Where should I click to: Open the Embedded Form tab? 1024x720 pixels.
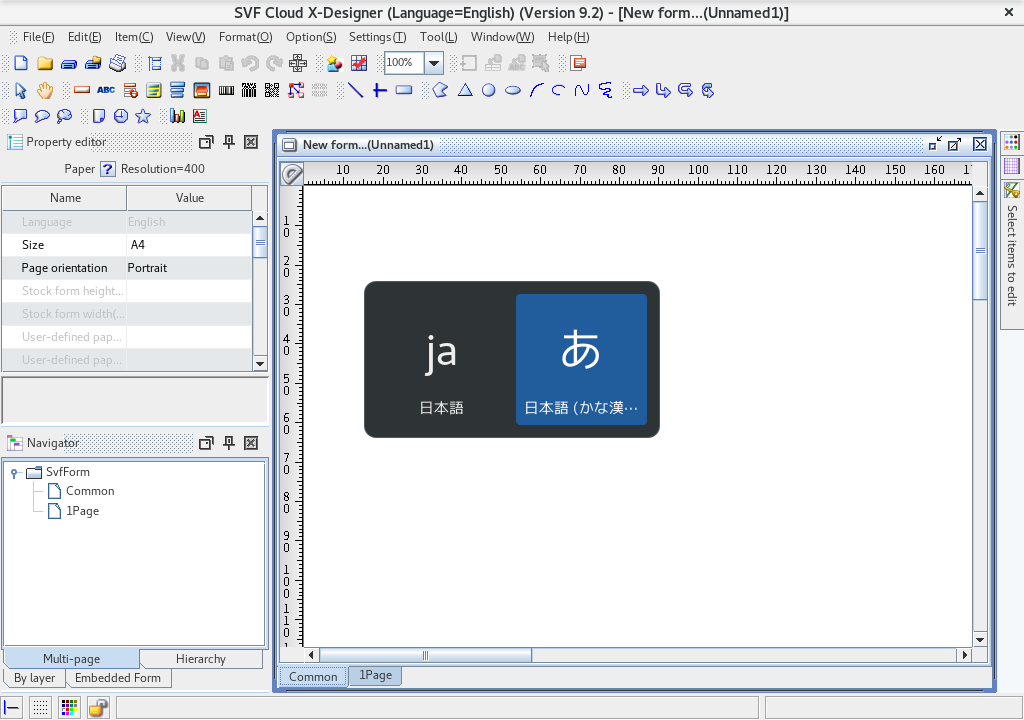point(118,678)
